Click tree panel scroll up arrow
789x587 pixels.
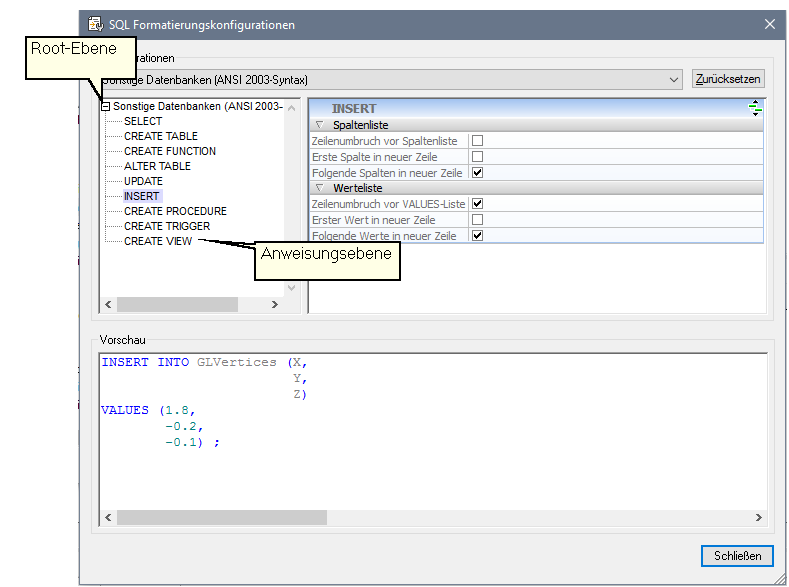[x=291, y=108]
